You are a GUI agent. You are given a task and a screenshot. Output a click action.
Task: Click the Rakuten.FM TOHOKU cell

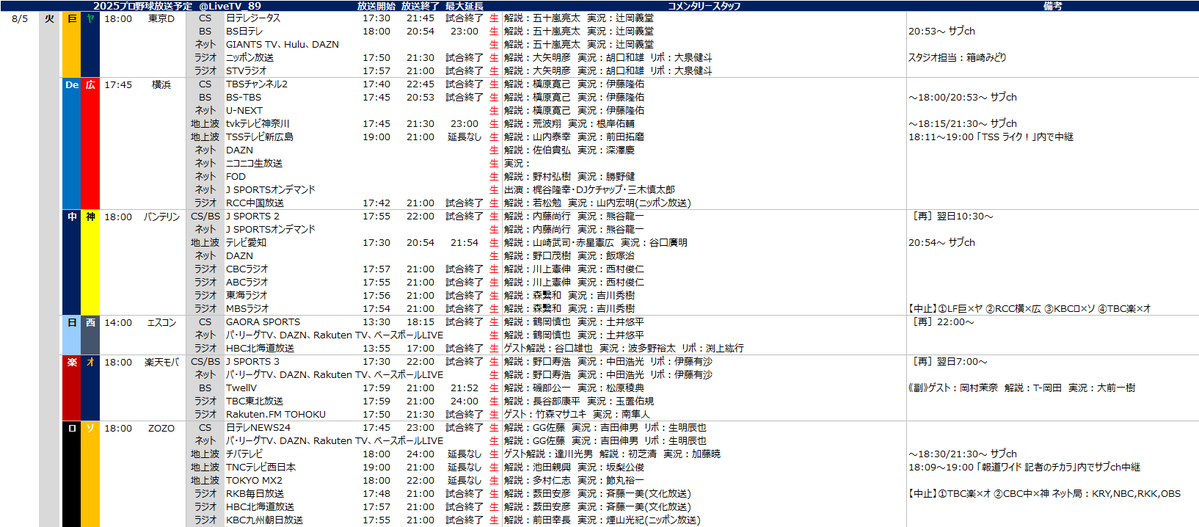pyautogui.click(x=276, y=414)
